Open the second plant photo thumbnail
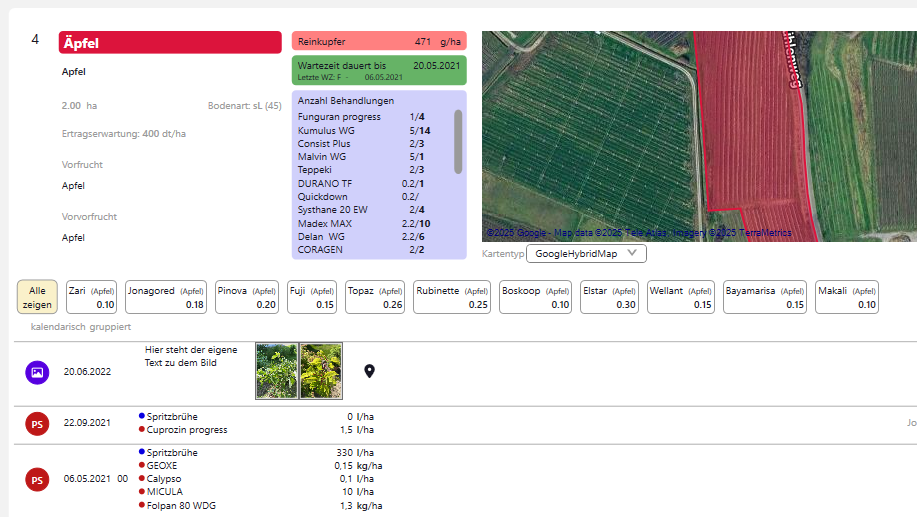This screenshot has width=917, height=517. click(320, 371)
